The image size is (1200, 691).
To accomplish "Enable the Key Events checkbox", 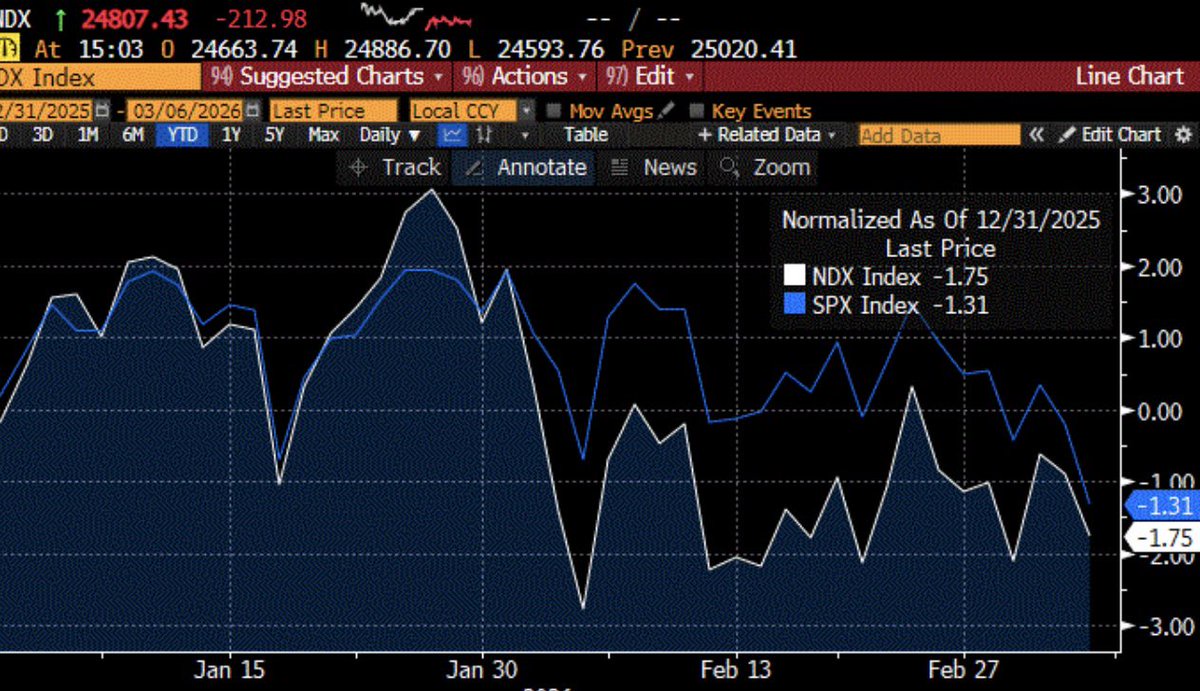I will tap(696, 111).
